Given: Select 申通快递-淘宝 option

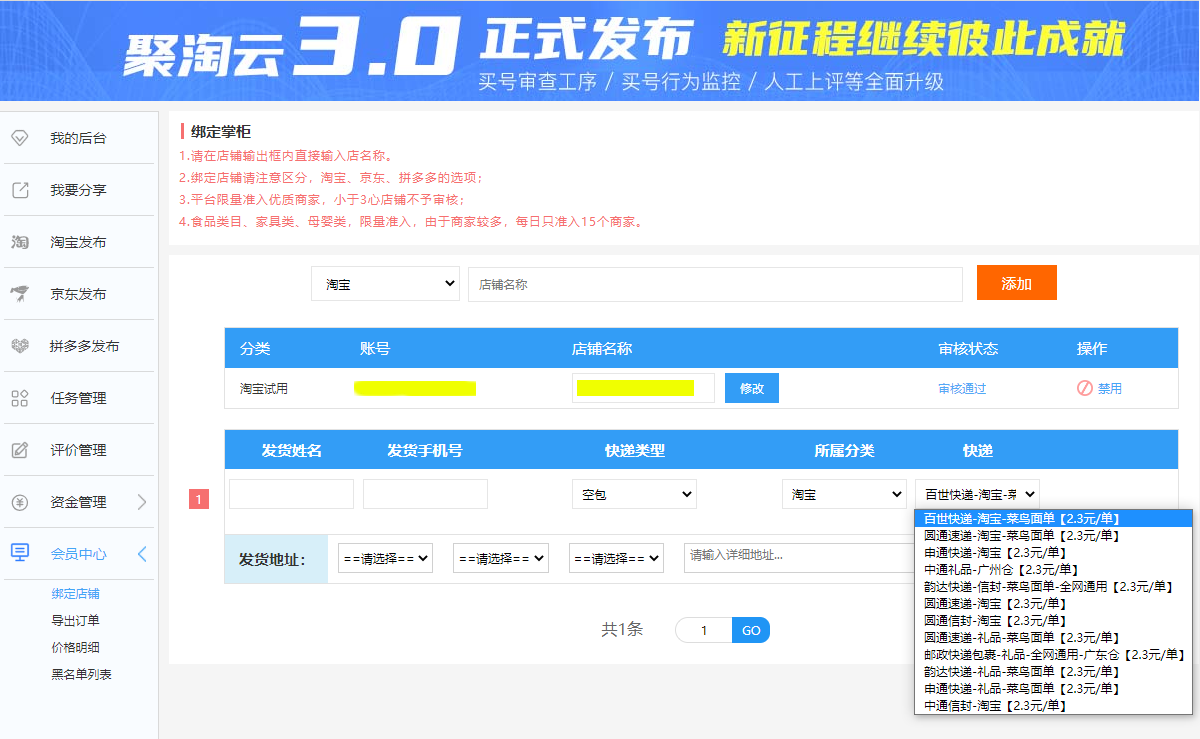Looking at the screenshot, I should pos(1053,553).
